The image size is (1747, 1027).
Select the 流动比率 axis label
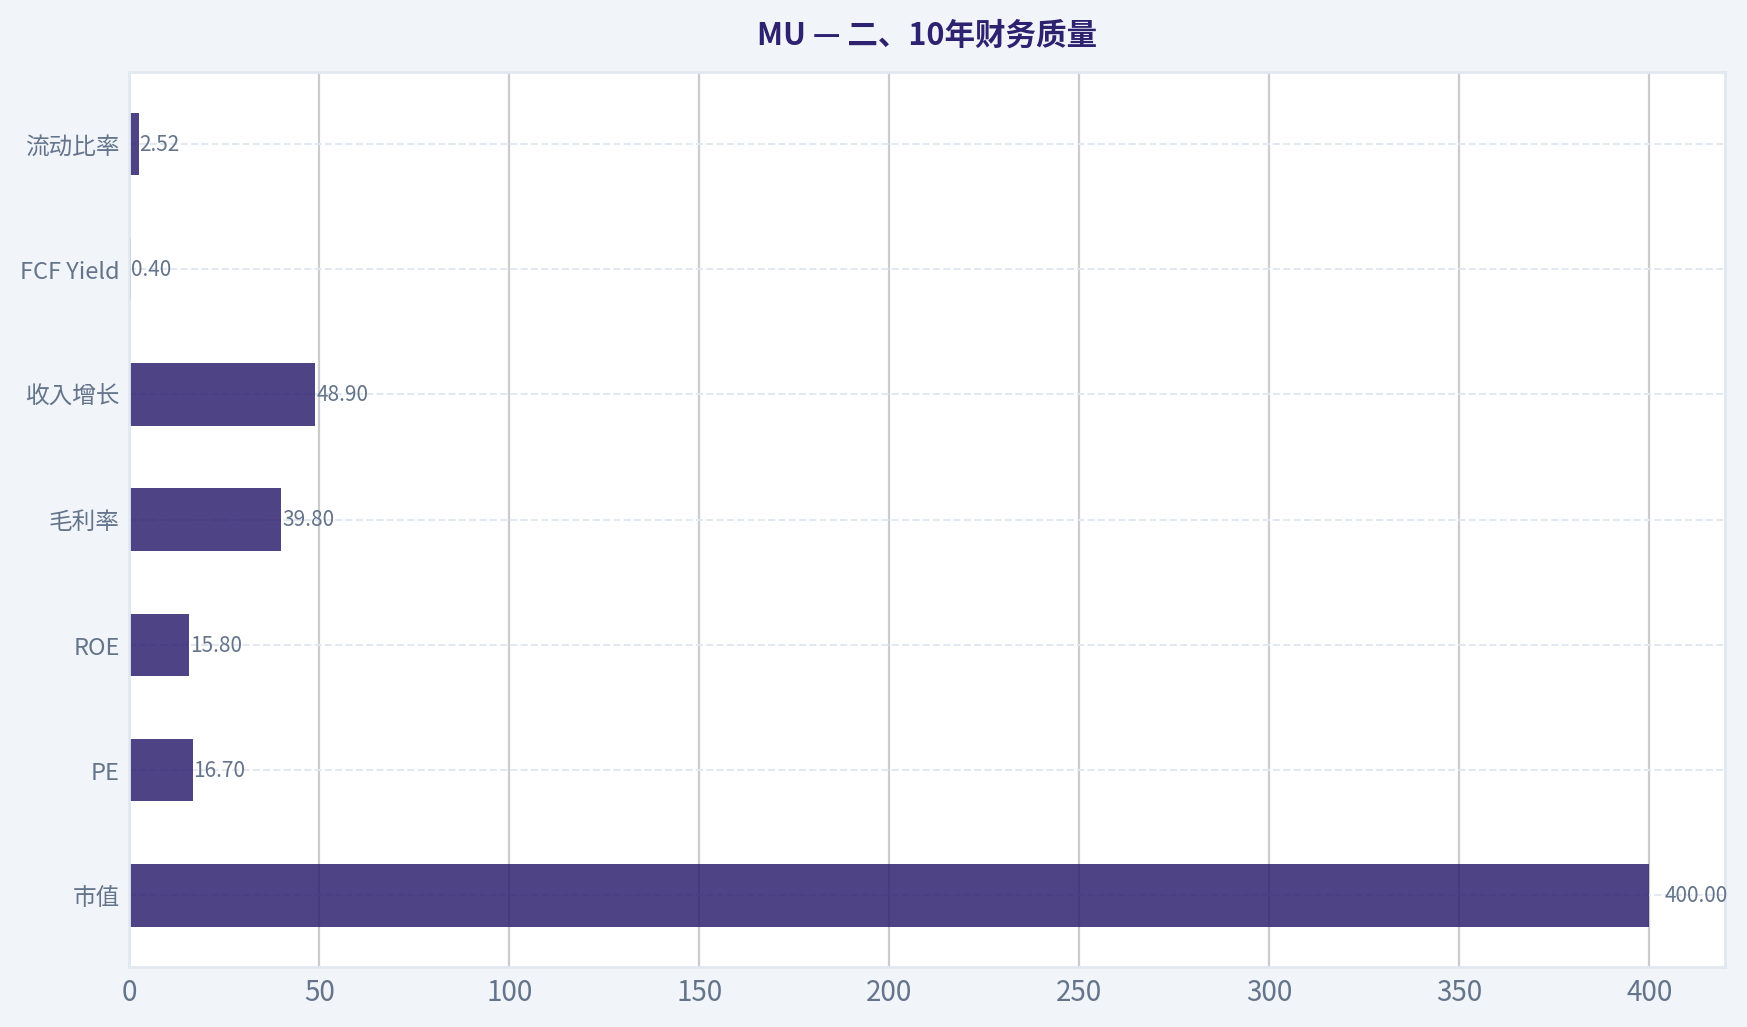73,145
